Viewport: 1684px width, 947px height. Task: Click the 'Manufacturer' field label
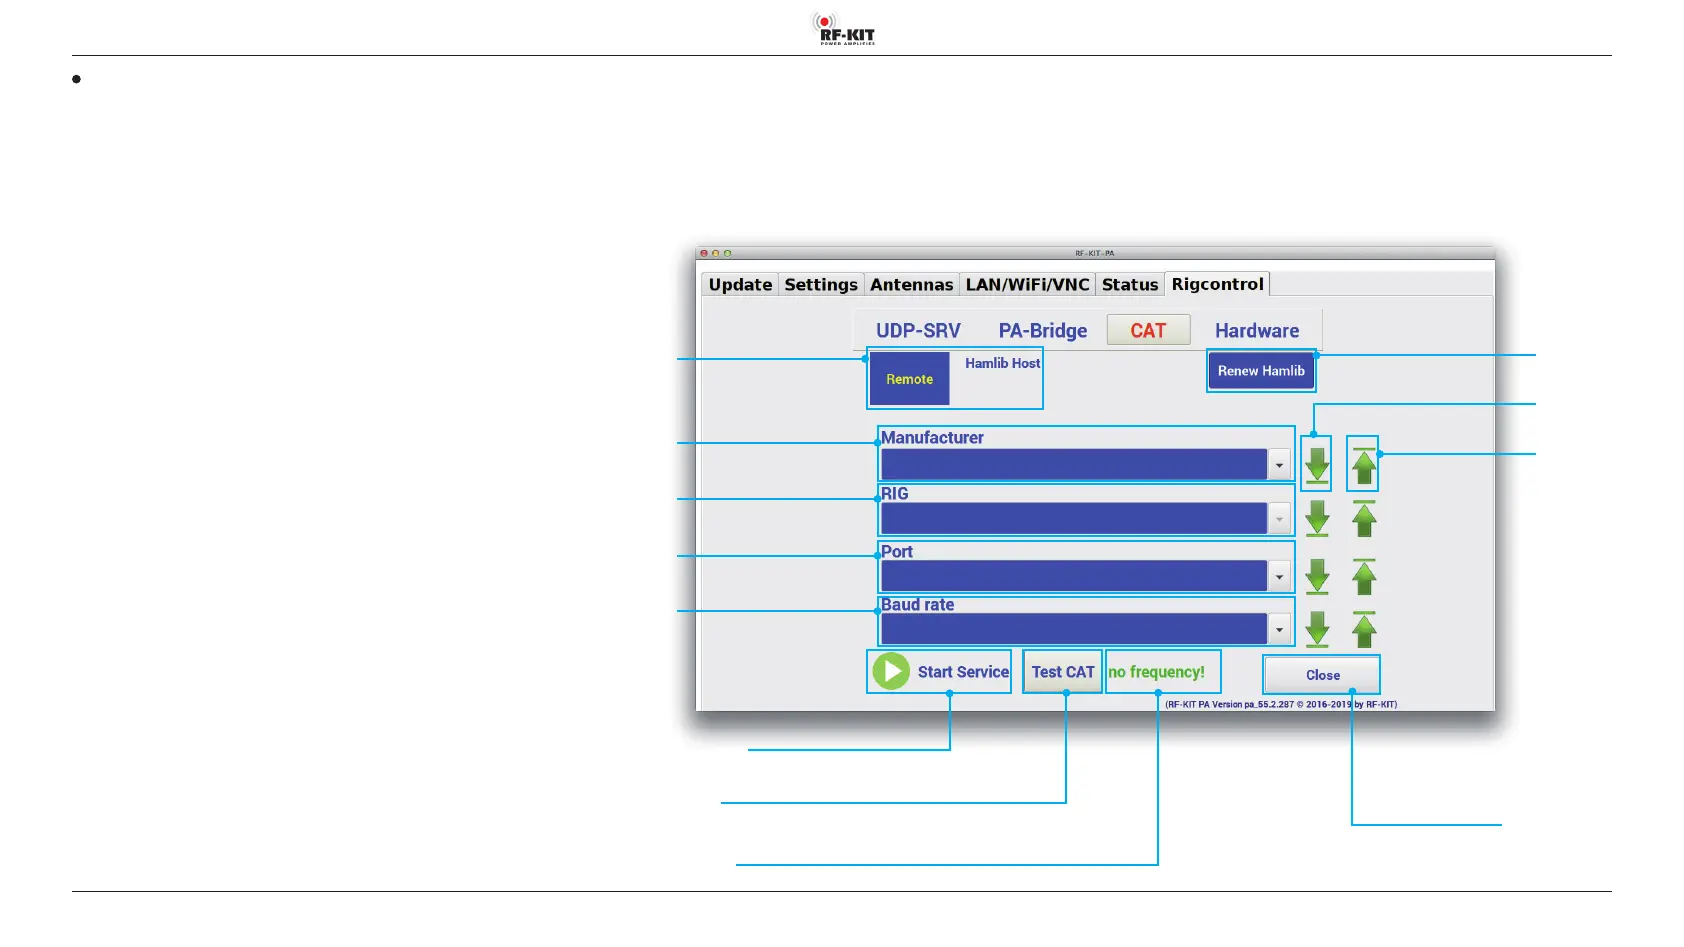[x=932, y=438]
